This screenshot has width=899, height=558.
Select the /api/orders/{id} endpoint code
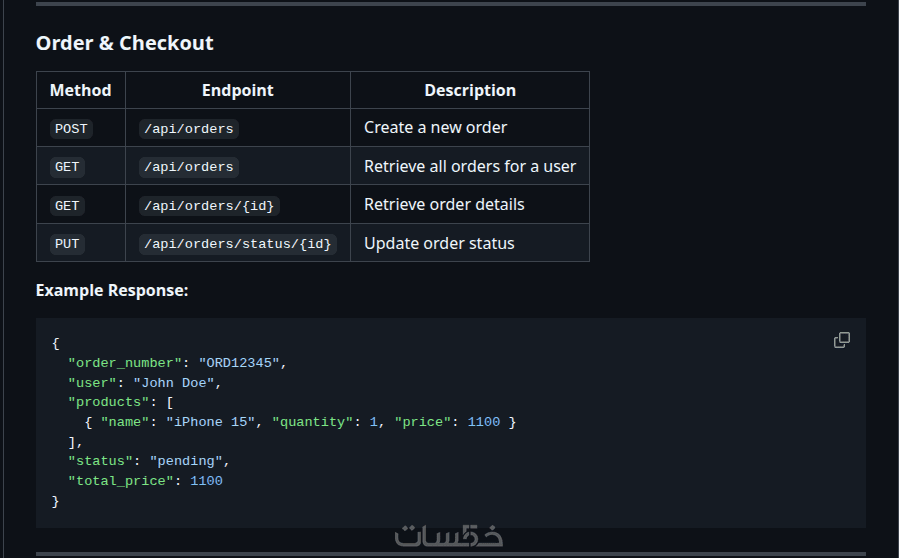pos(208,205)
